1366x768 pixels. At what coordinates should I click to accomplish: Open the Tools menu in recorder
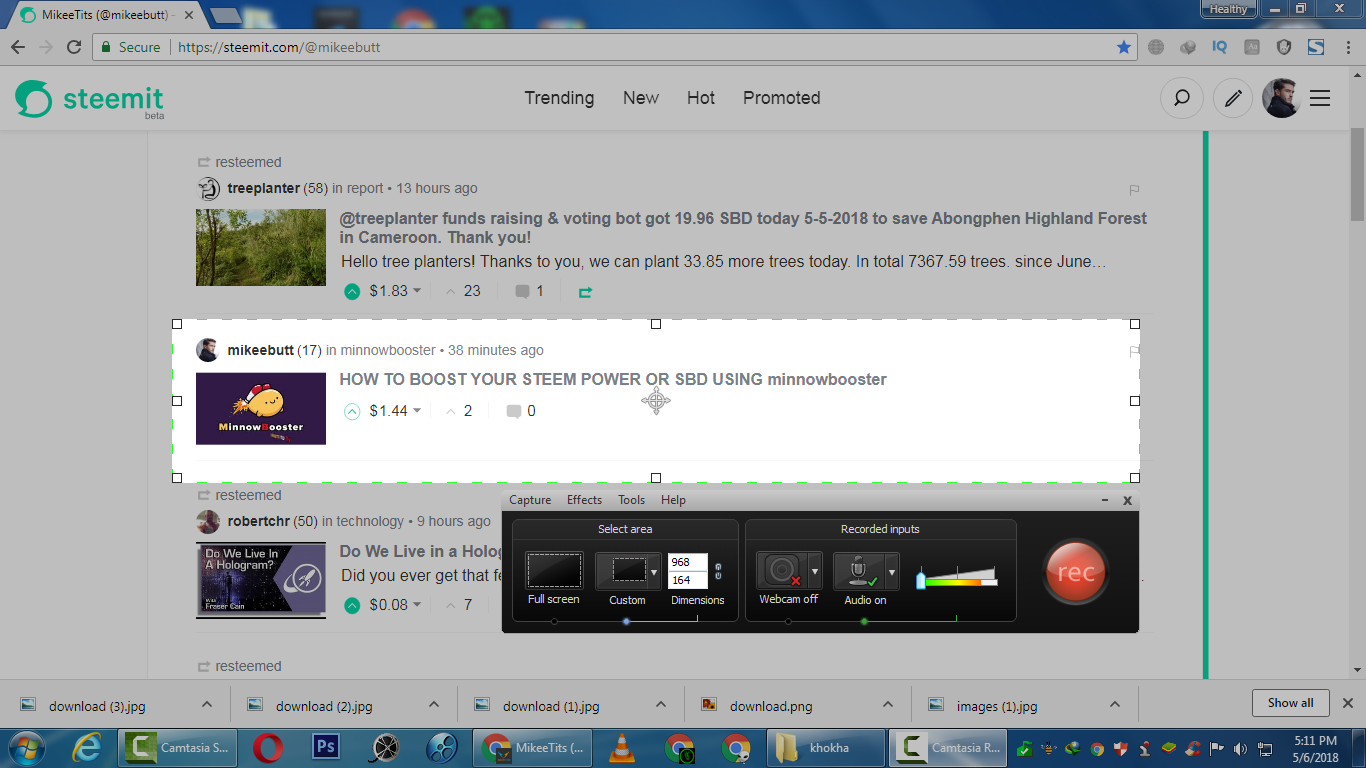click(631, 500)
